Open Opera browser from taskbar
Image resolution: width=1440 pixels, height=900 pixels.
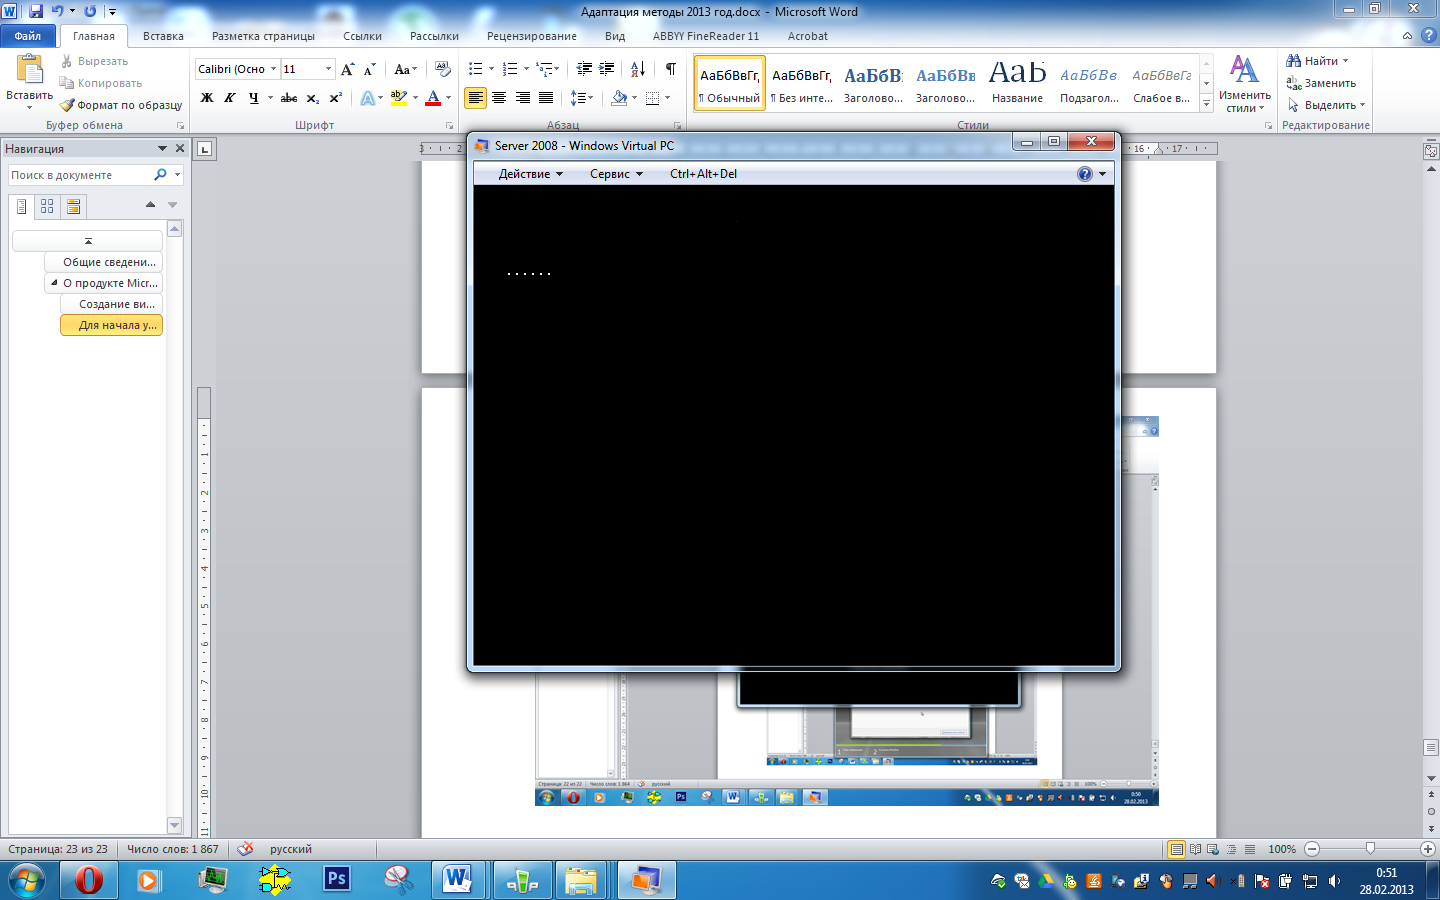tap(89, 880)
